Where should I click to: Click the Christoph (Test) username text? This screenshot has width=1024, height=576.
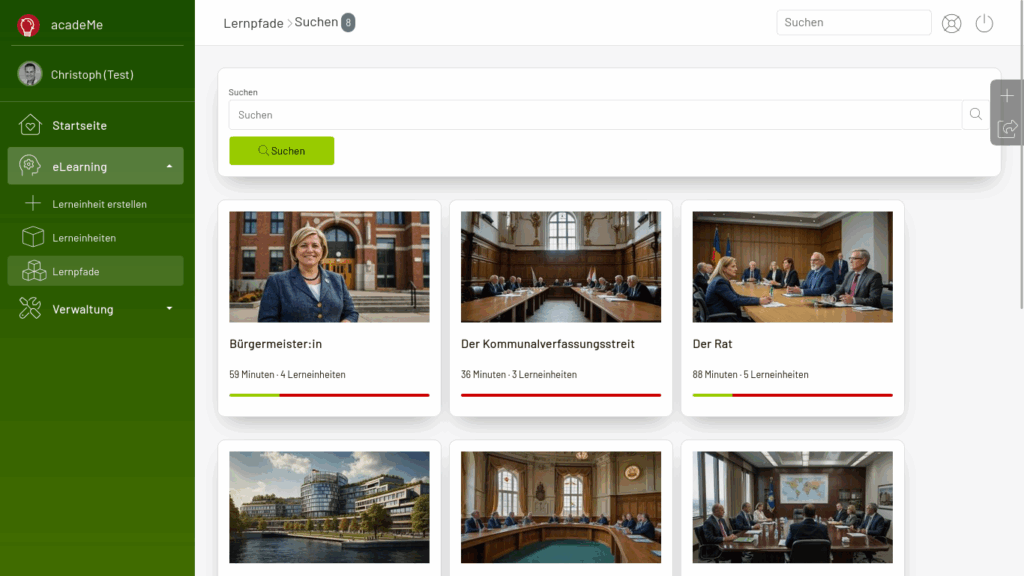[x=92, y=74]
